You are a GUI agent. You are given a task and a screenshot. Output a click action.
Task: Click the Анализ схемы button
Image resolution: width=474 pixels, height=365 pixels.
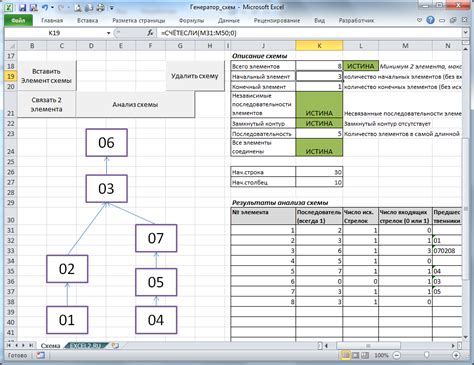click(135, 104)
